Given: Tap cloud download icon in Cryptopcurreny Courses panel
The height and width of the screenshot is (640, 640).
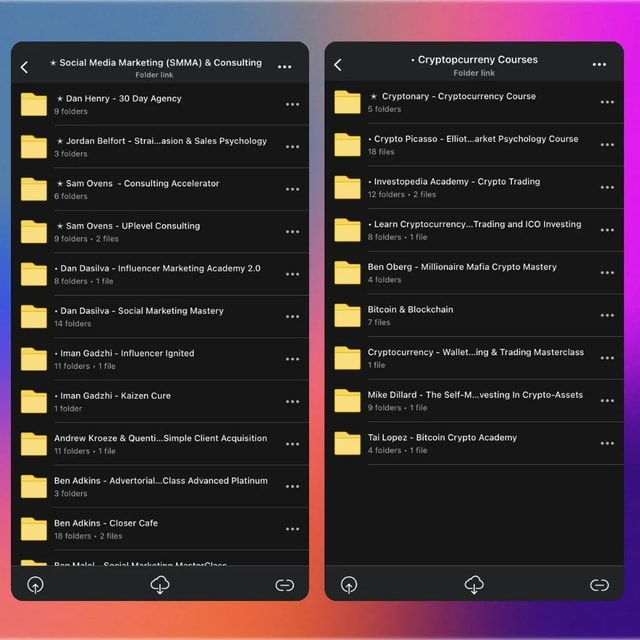Looking at the screenshot, I should [x=474, y=584].
